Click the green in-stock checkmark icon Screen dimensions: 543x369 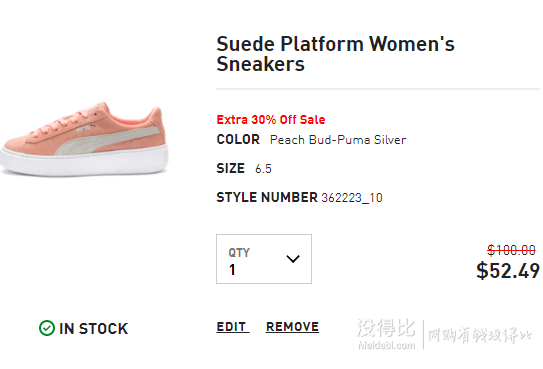[47, 328]
